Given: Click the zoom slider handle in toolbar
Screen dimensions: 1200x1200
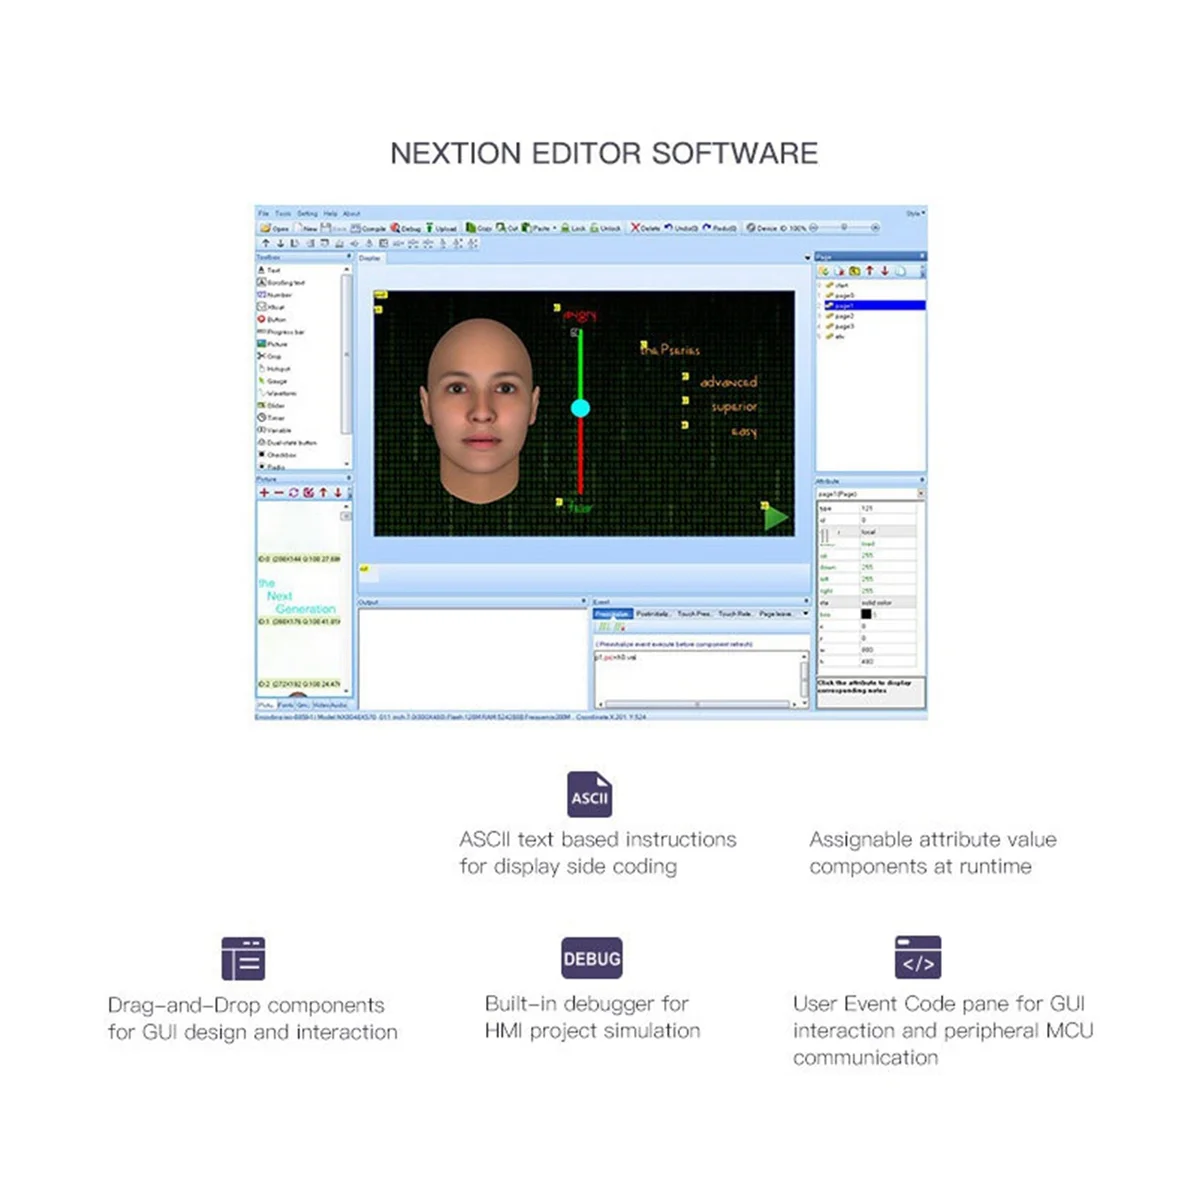Looking at the screenshot, I should 844,228.
